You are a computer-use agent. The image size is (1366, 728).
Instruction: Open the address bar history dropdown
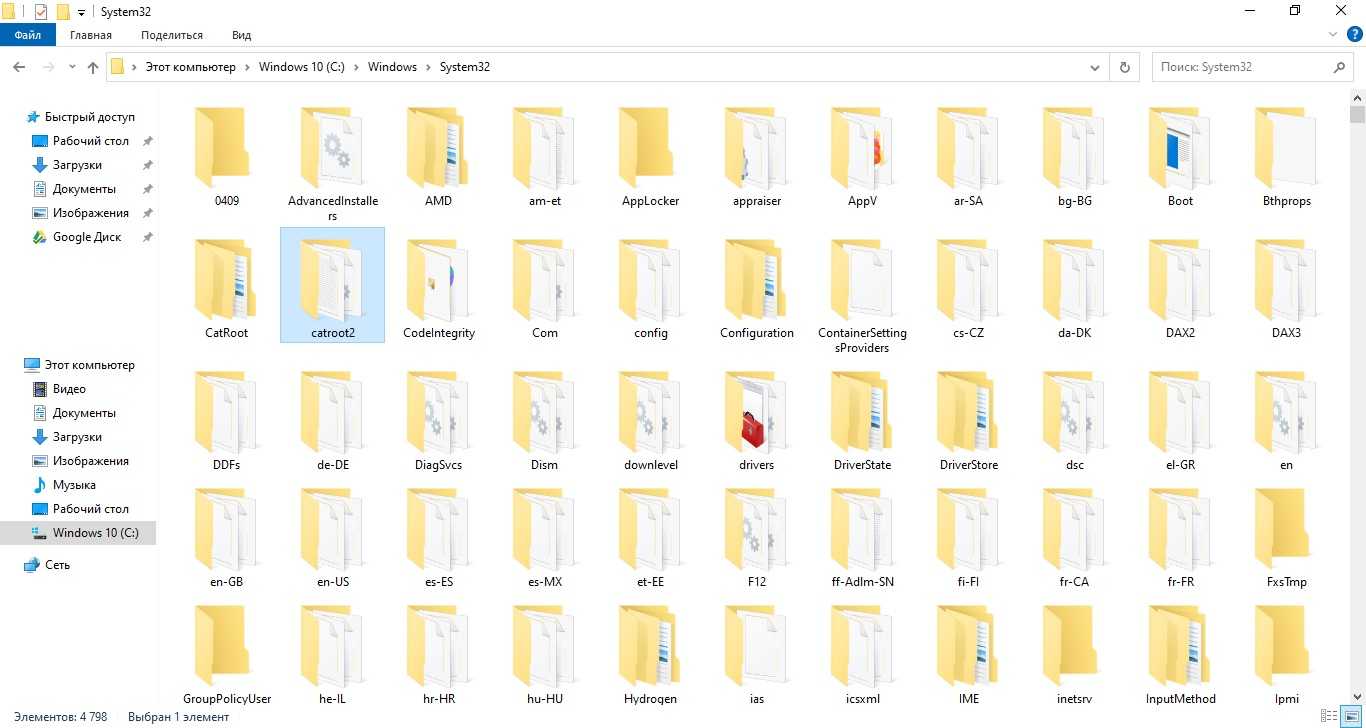1095,67
